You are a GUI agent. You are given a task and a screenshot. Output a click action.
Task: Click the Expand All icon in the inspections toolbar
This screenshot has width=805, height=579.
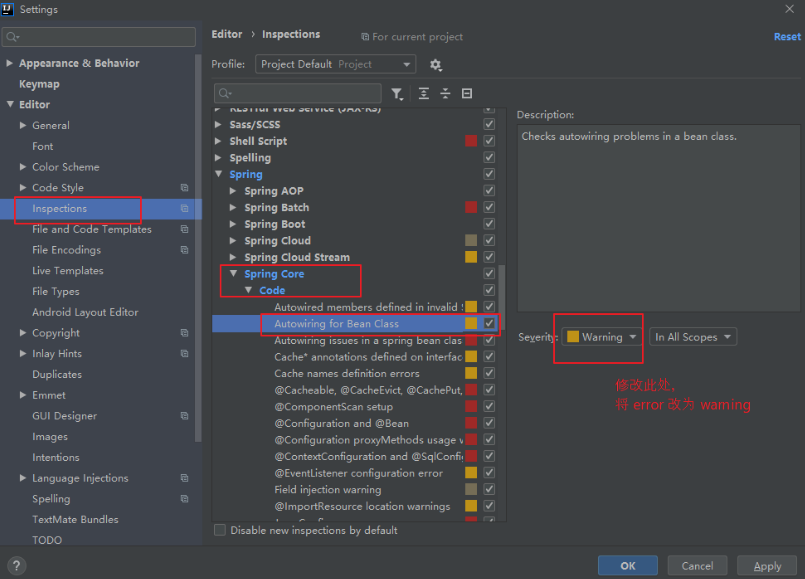click(x=424, y=93)
